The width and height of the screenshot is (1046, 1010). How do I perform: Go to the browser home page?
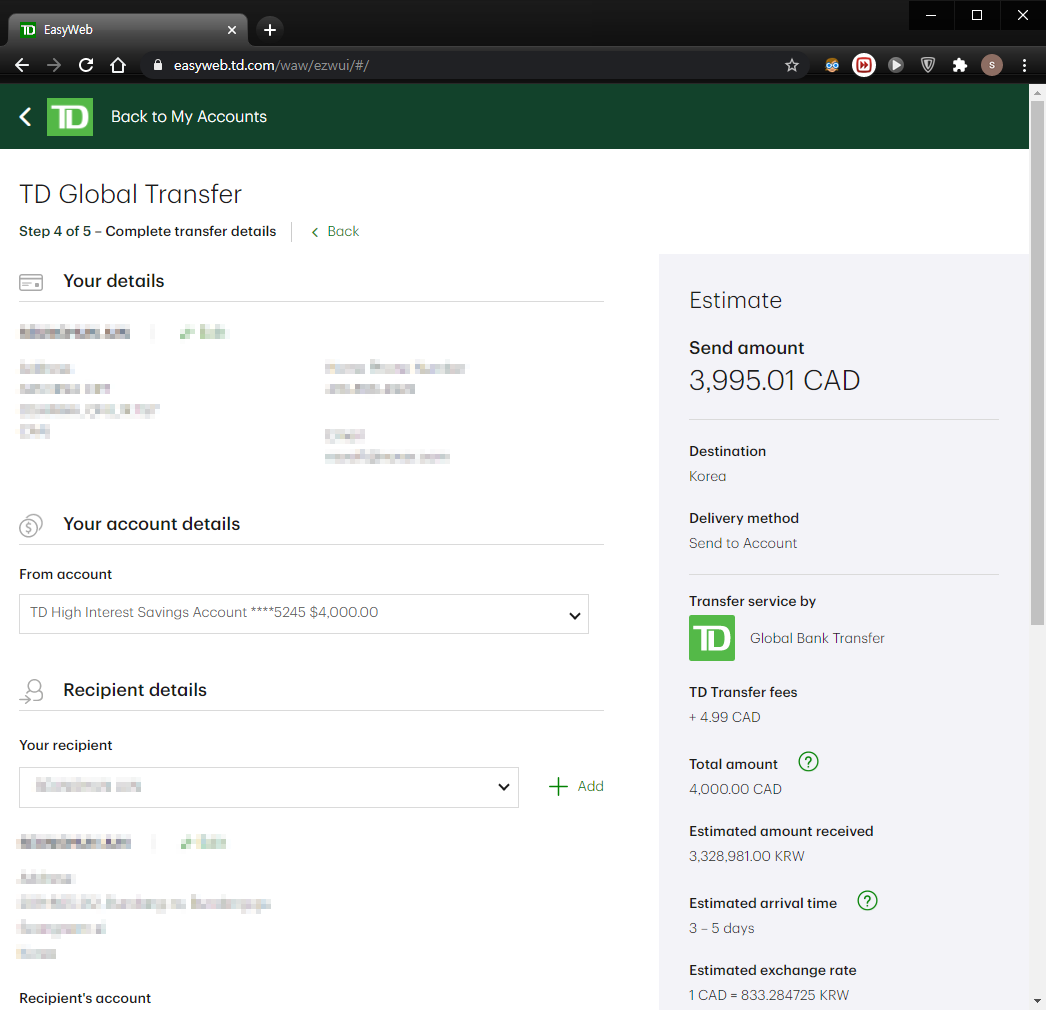point(118,65)
